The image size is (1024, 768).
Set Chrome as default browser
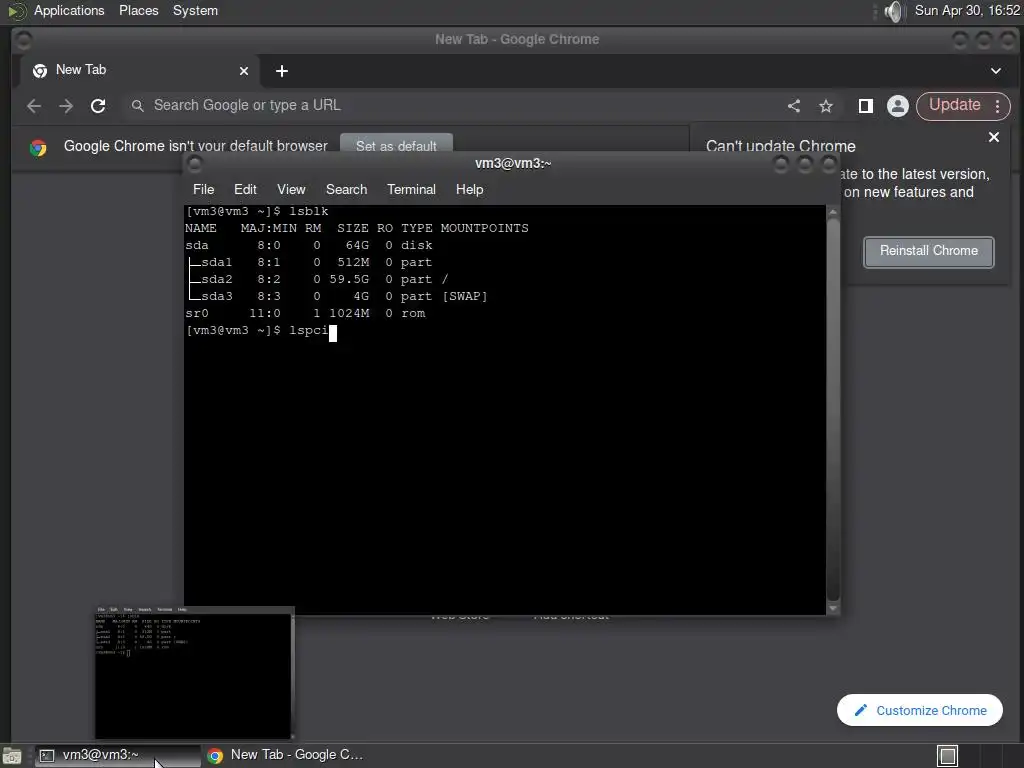pyautogui.click(x=396, y=144)
